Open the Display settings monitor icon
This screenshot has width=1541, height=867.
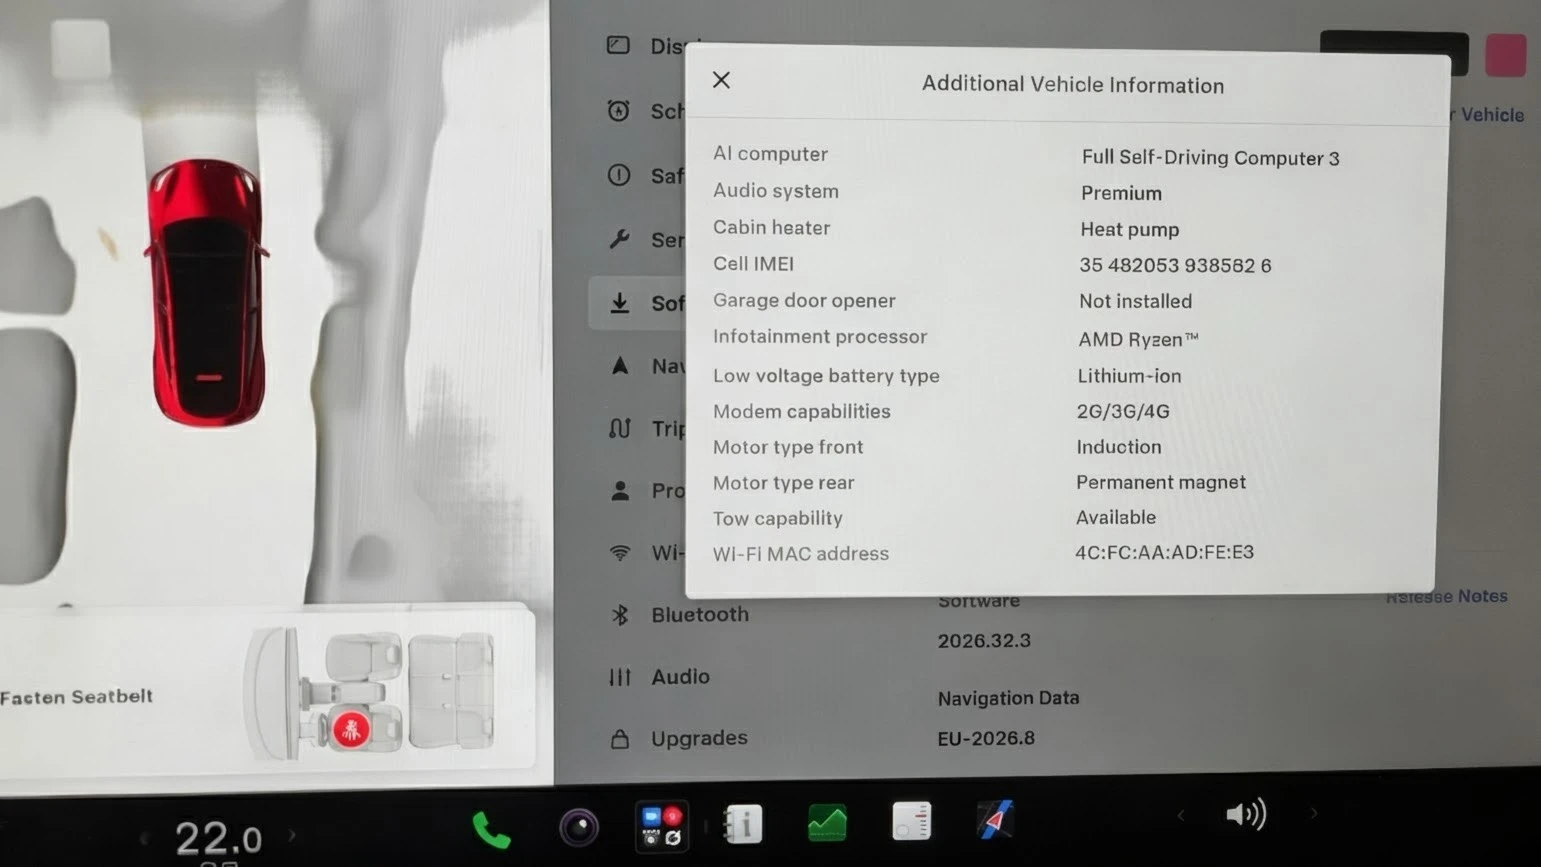(618, 45)
